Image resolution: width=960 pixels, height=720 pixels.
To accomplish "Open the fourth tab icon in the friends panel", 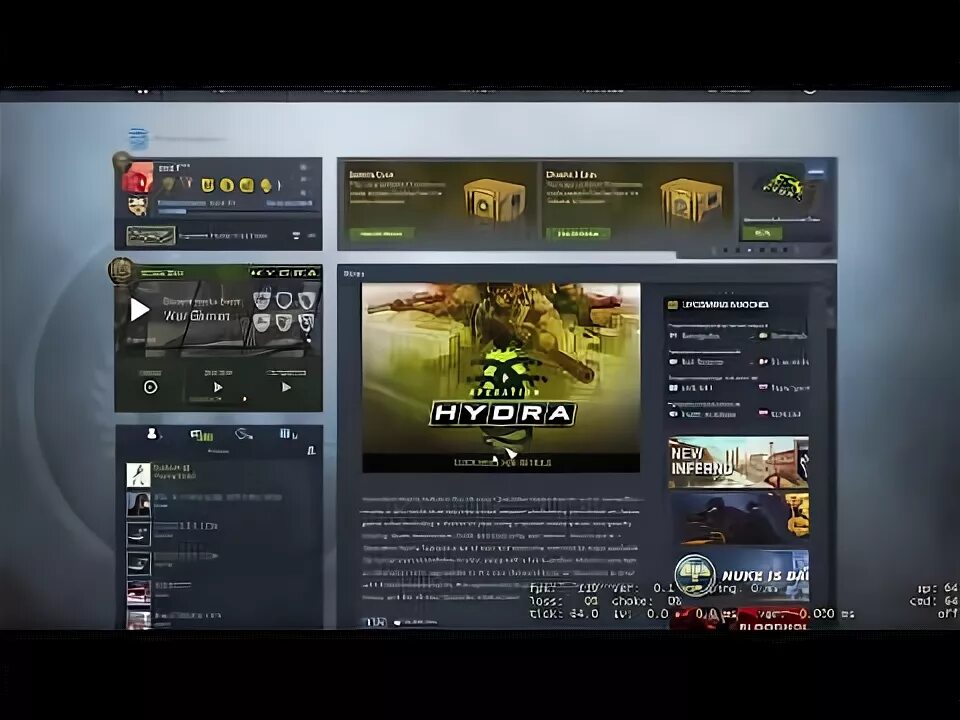I will pyautogui.click(x=288, y=434).
